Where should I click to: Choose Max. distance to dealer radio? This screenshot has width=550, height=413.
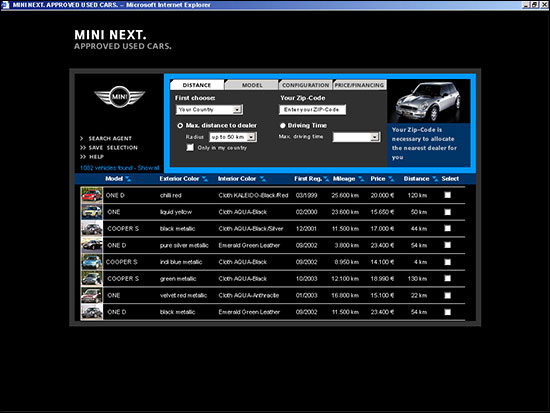click(x=180, y=125)
